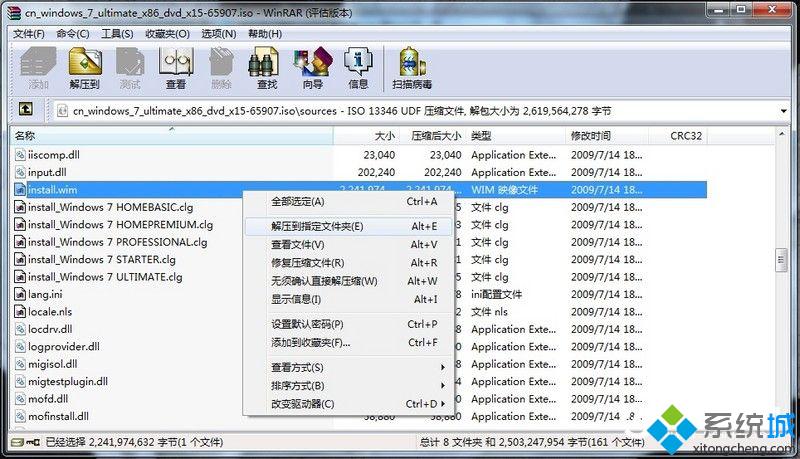The height and width of the screenshot is (459, 800).
Task: Expand the 查看方式(S) submenu
Action: [x=349, y=367]
